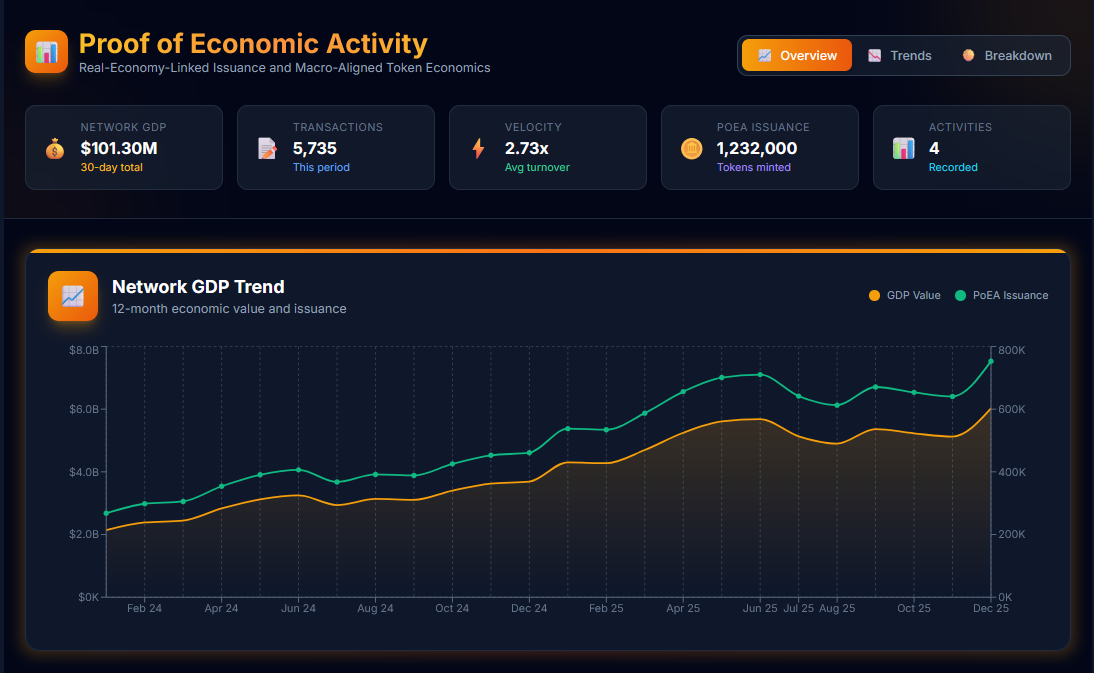Click the orange GDP Value legend dot
This screenshot has height=673, width=1094.
click(x=875, y=296)
